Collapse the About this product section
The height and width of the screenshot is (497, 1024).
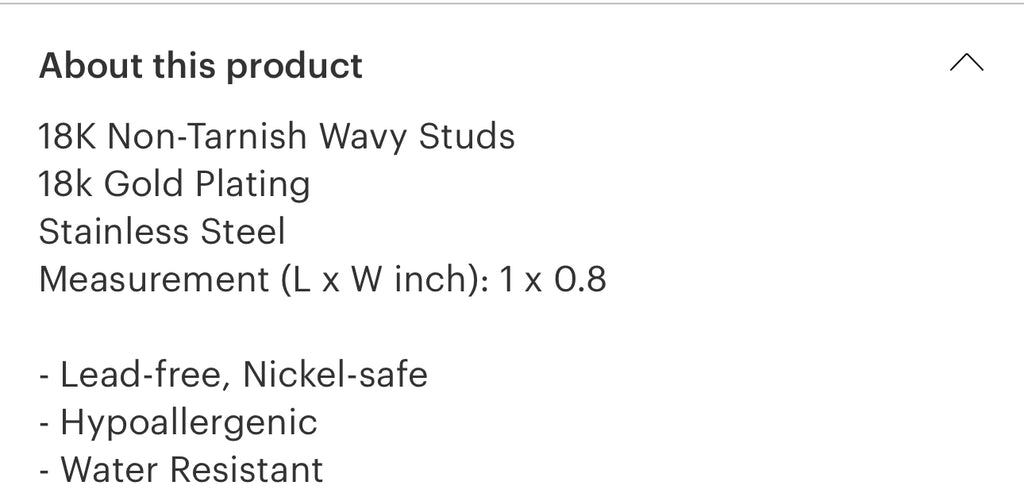point(966,64)
